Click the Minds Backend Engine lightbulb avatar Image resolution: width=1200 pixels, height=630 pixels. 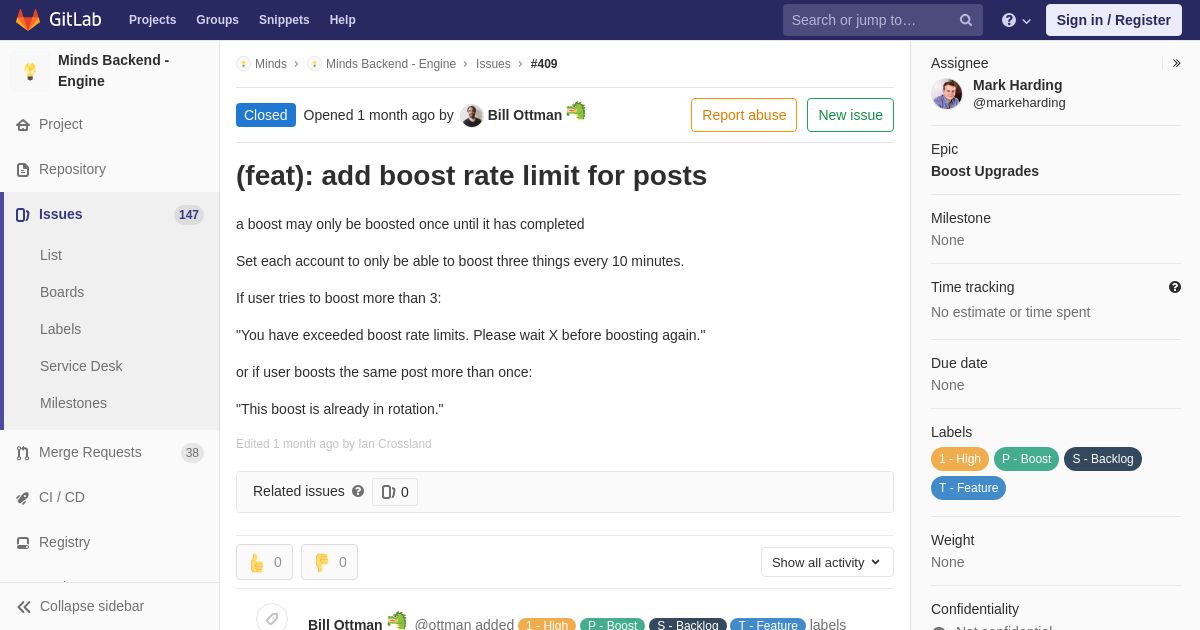pos(30,71)
